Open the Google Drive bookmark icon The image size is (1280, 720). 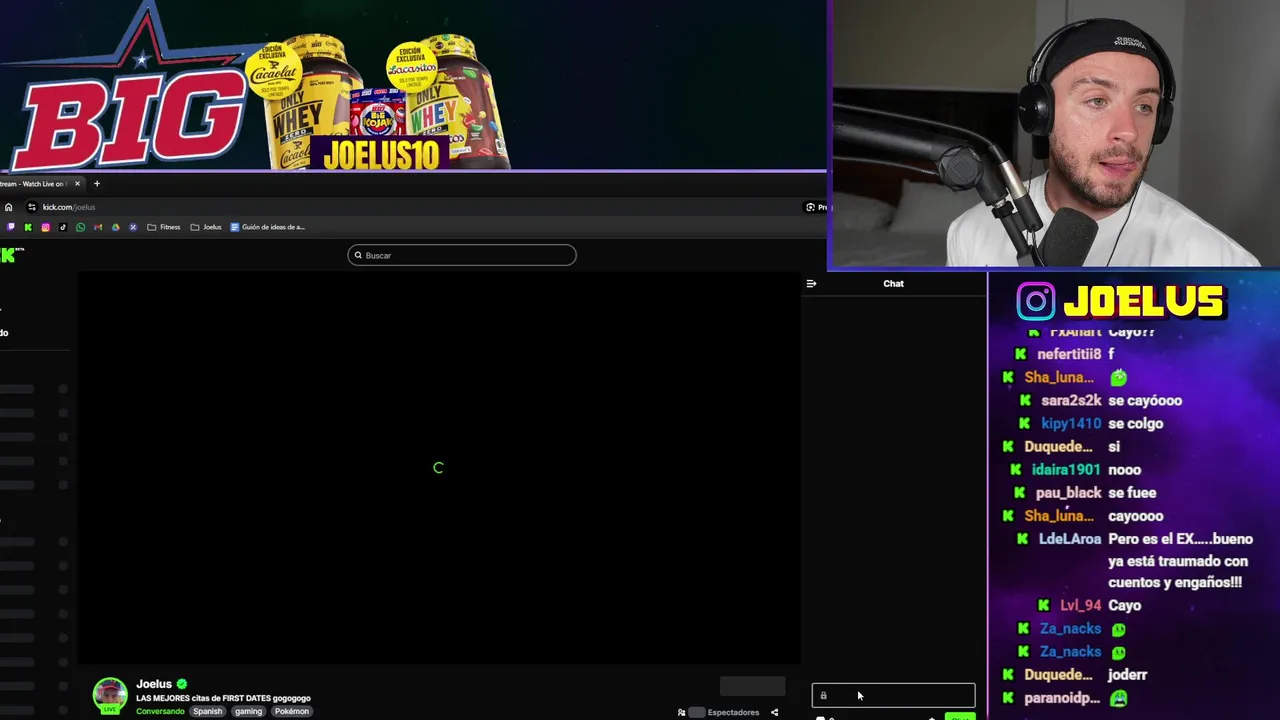(115, 227)
